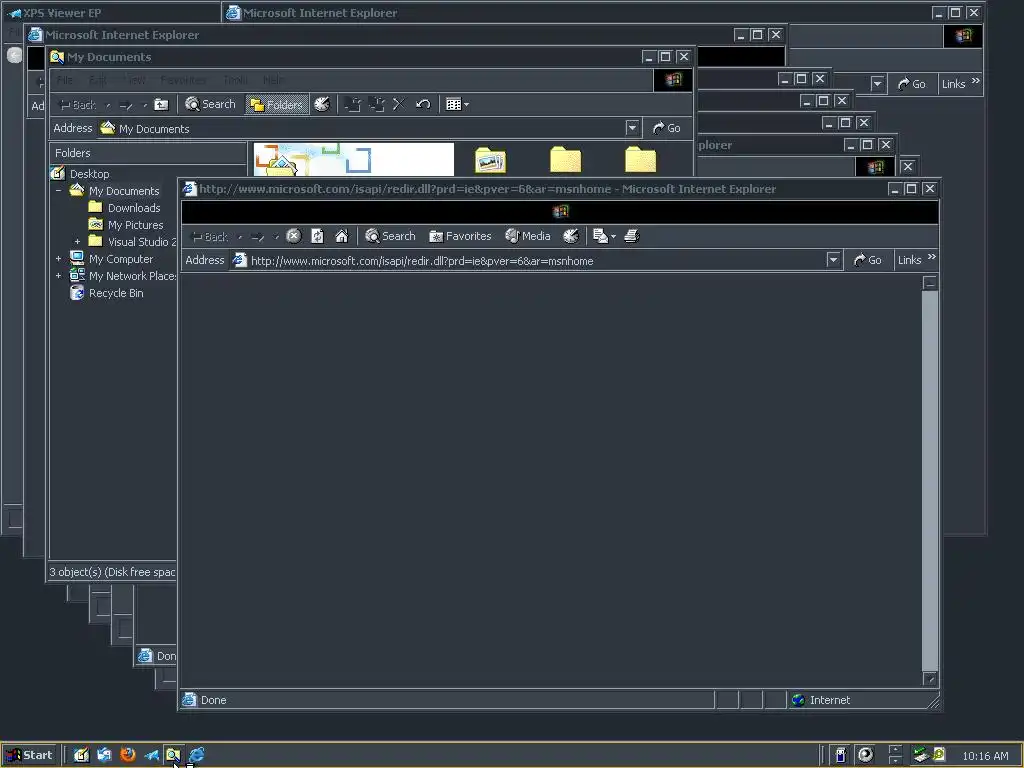1024x768 pixels.
Task: Launch Firefox from Quick Launch bar
Action: point(128,755)
